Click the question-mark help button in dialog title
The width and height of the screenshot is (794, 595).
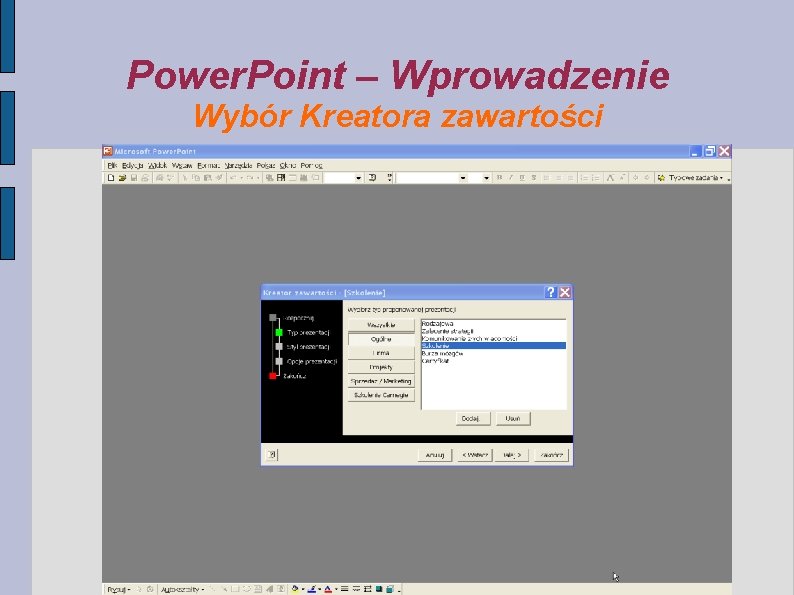(x=550, y=292)
